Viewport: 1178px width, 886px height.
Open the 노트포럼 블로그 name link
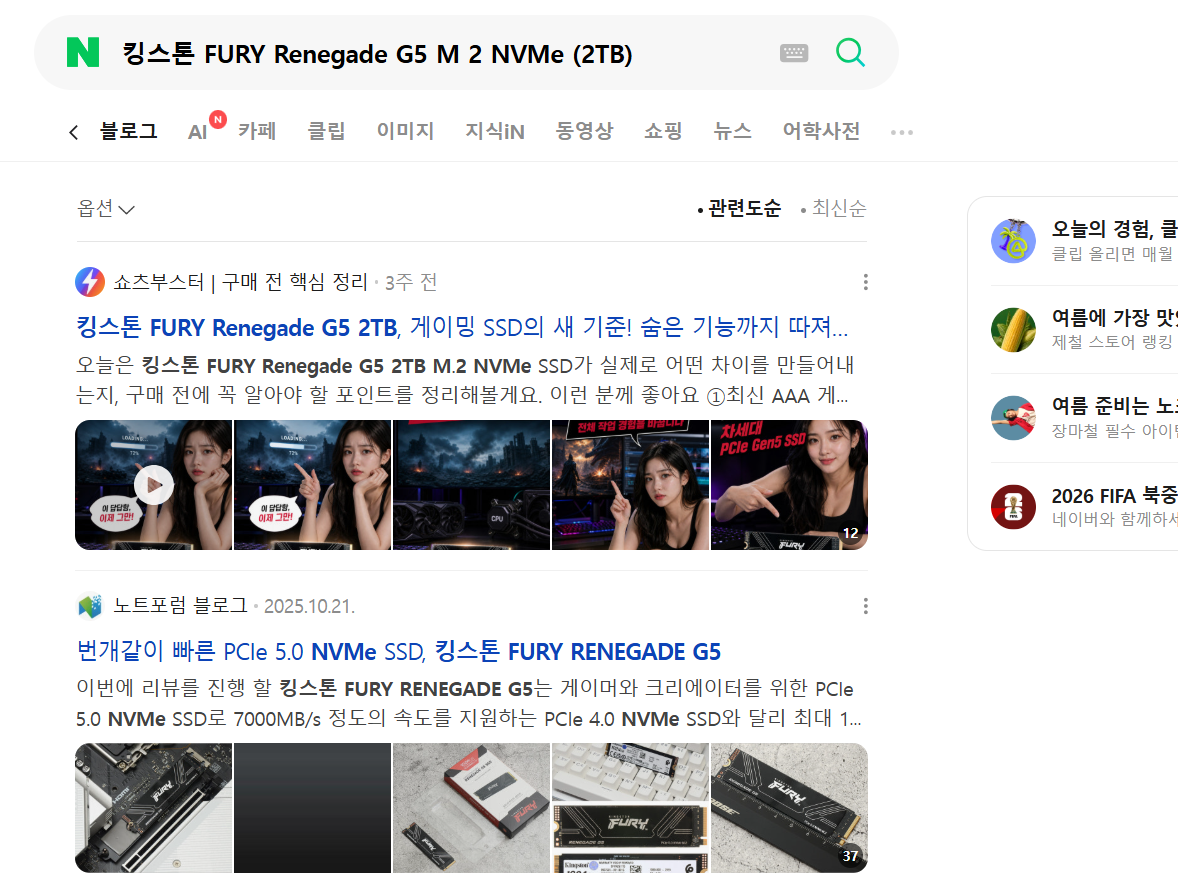(x=180, y=606)
